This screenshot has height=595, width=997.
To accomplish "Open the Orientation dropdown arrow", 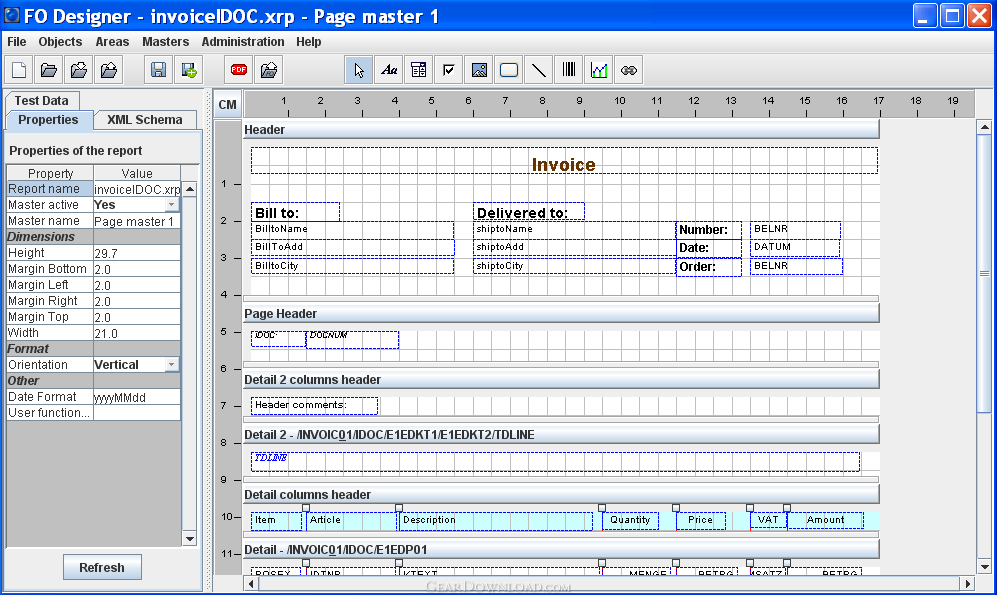I will coord(172,364).
